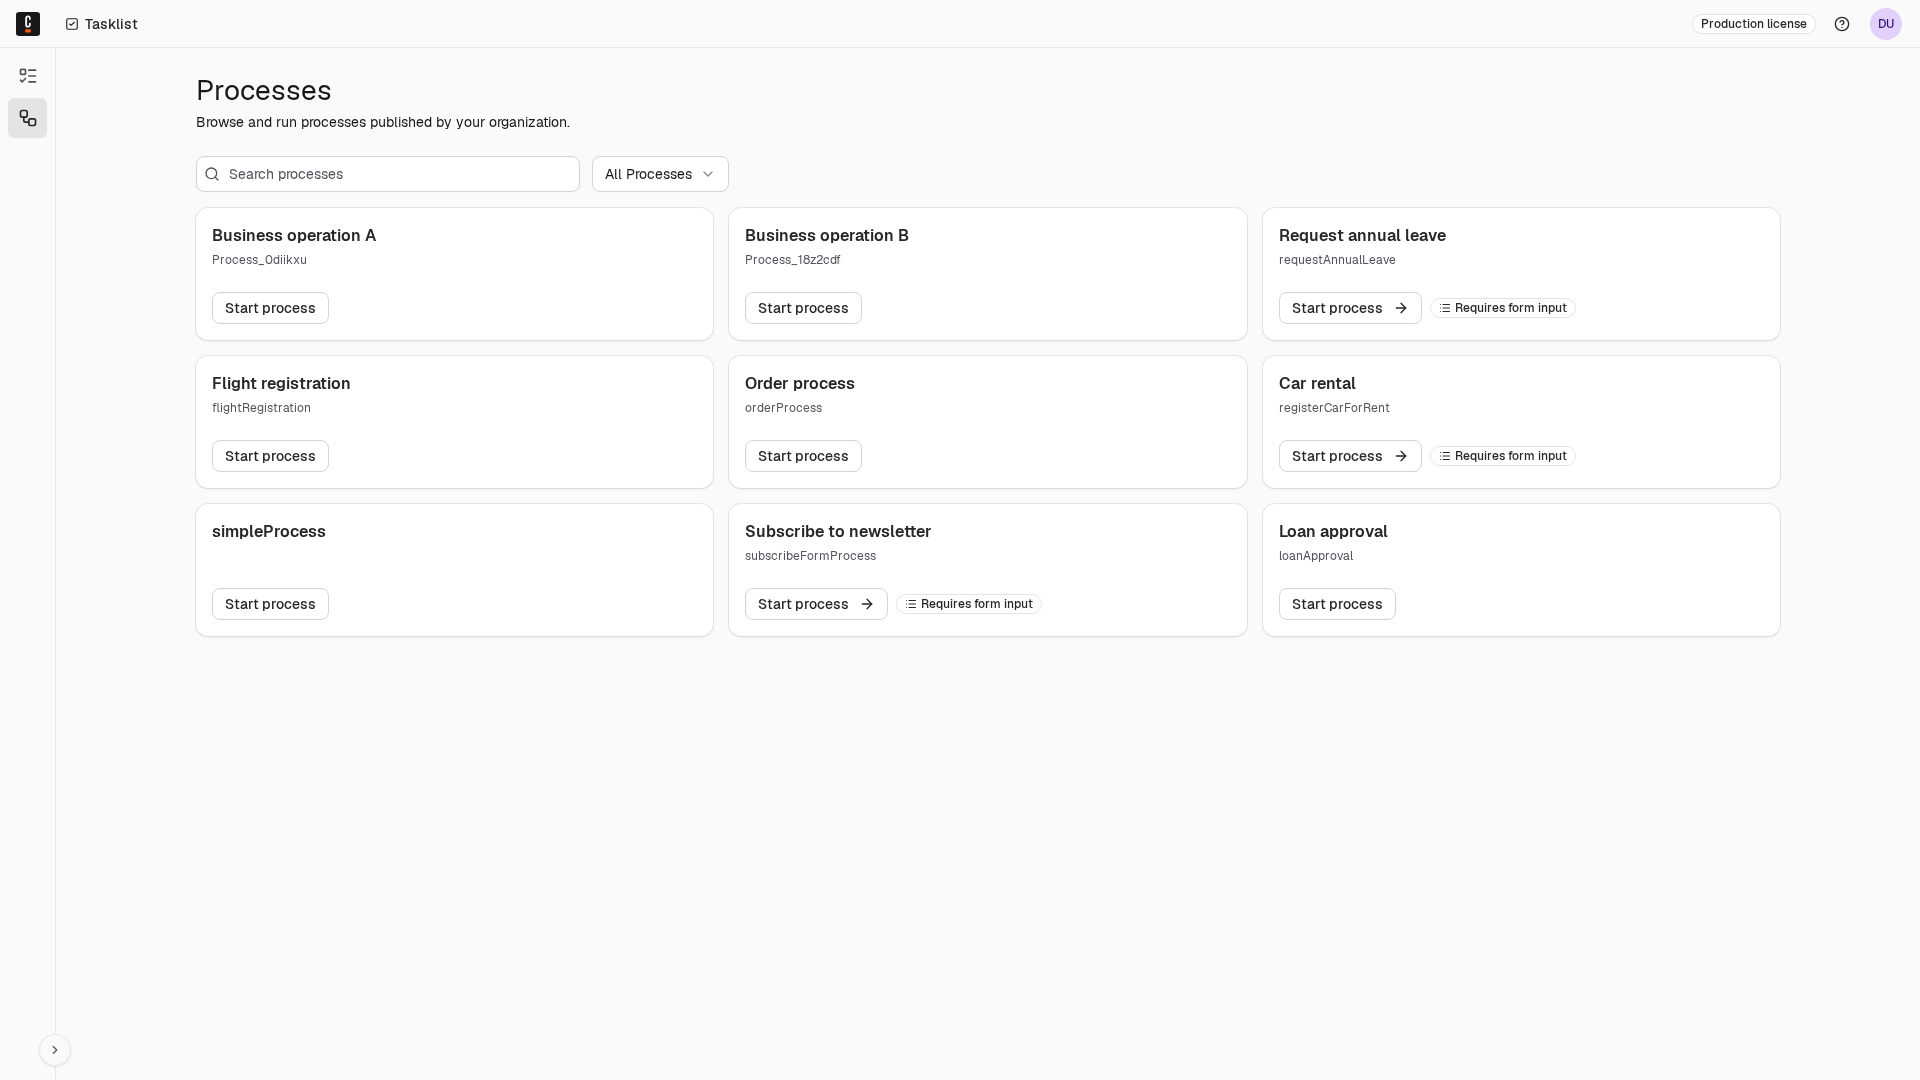Click Requires form input tag on Car rental
This screenshot has width=1920, height=1080.
tap(1503, 456)
